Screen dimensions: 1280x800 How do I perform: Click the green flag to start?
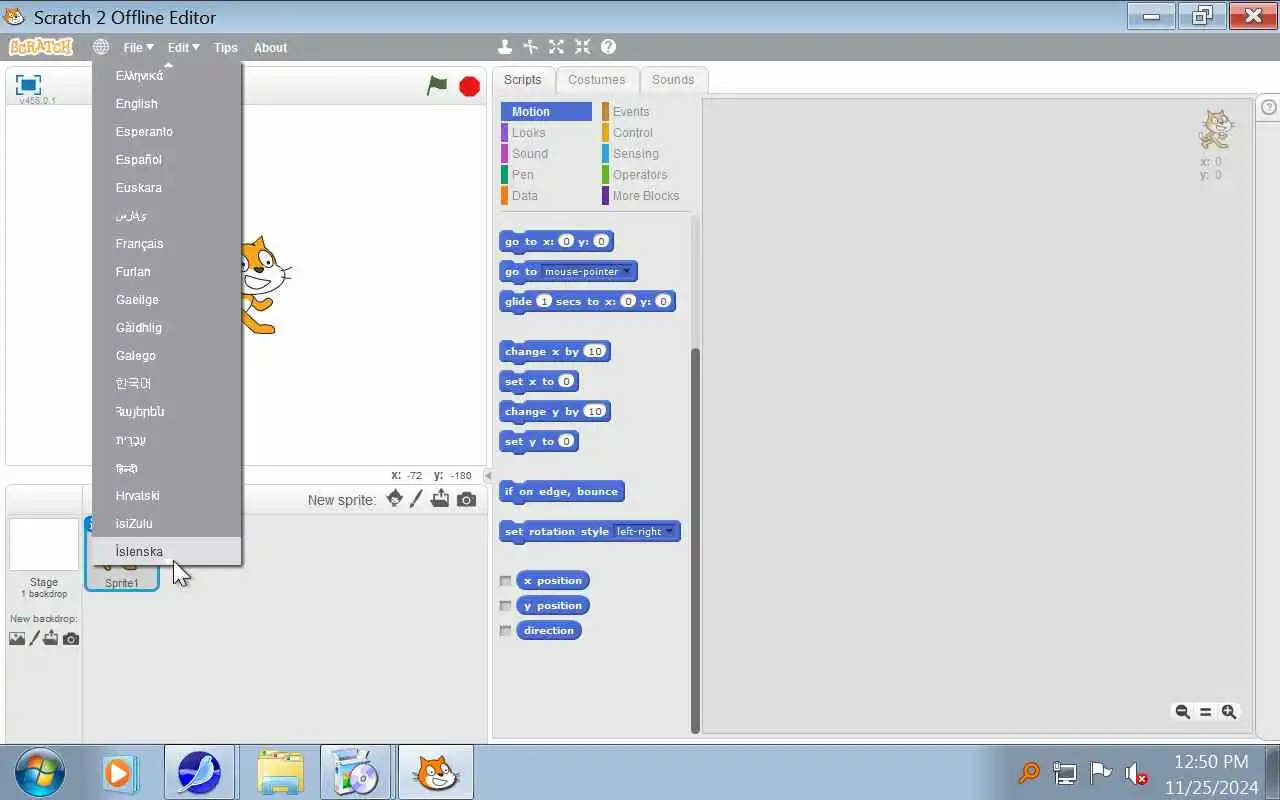[x=437, y=86]
